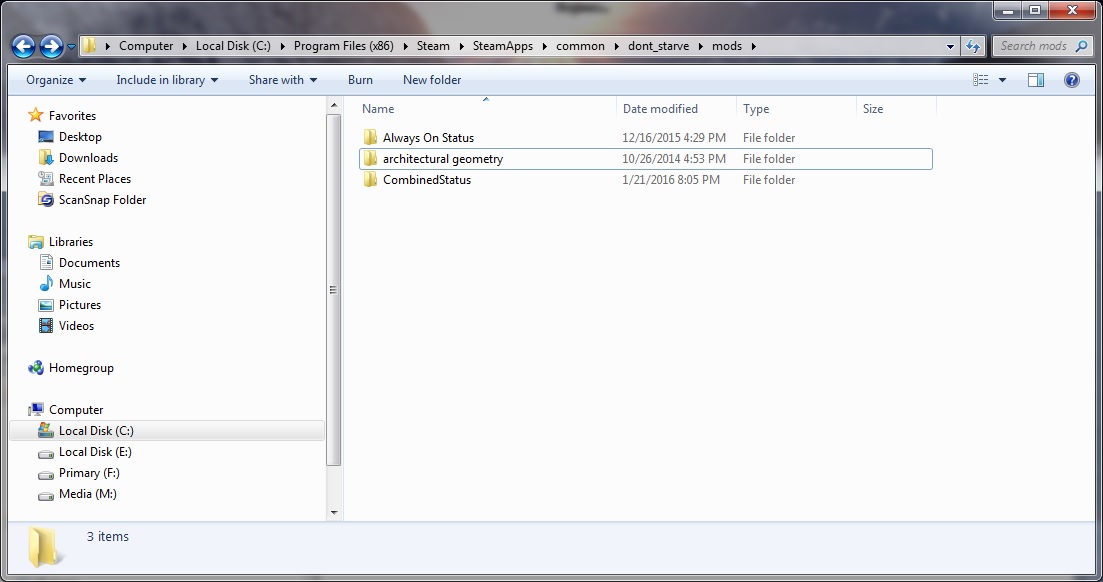Click the New folder button

pyautogui.click(x=432, y=80)
